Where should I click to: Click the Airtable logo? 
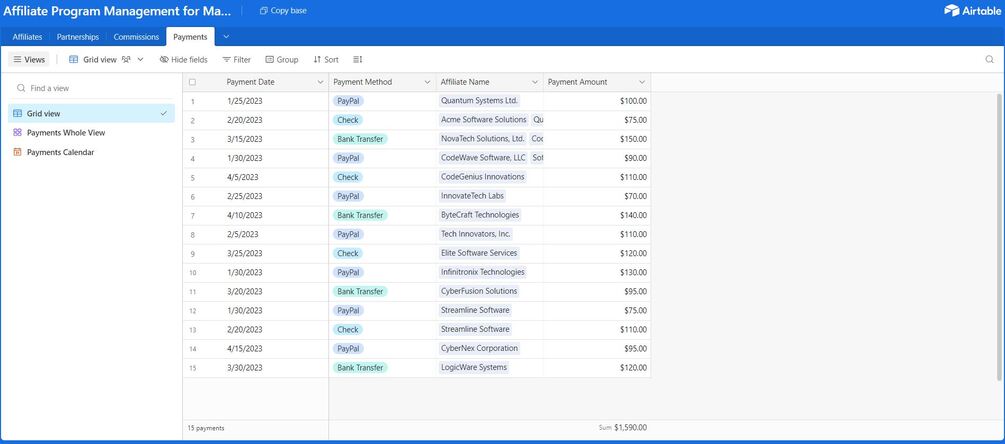tap(972, 10)
